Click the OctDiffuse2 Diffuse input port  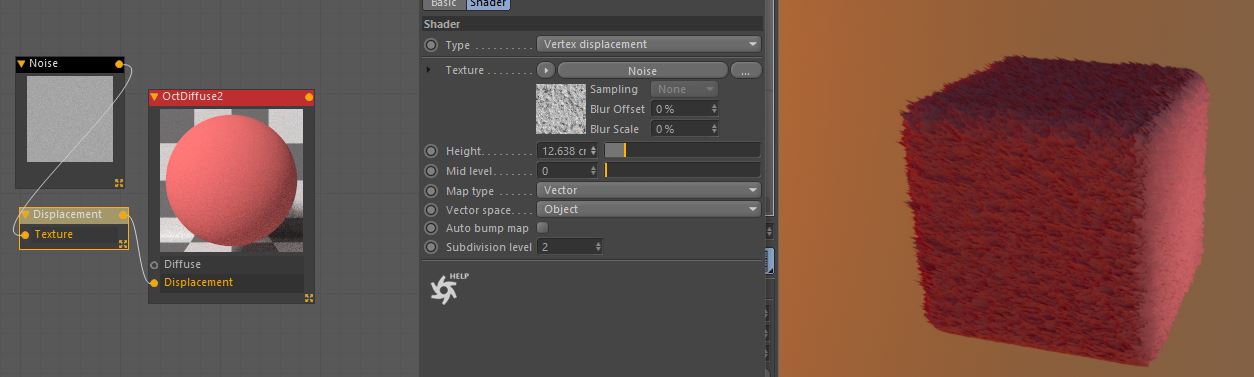click(x=154, y=265)
